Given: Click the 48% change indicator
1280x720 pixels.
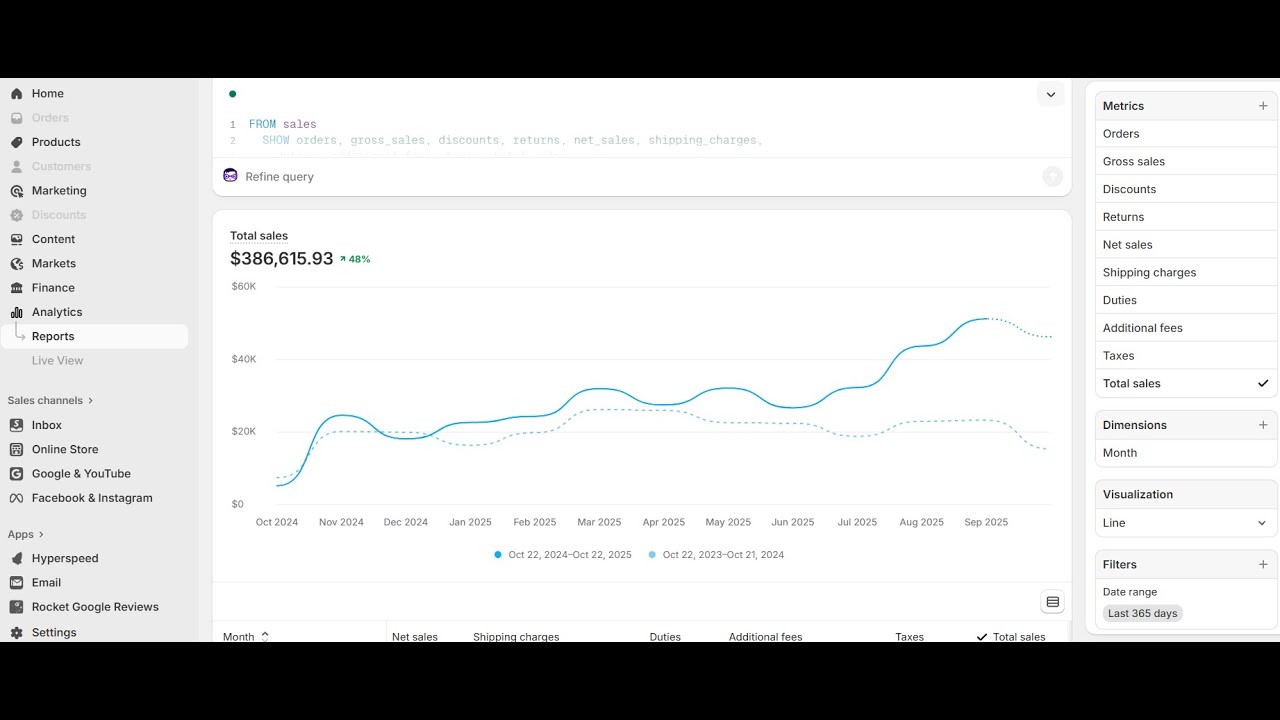Looking at the screenshot, I should click(355, 259).
